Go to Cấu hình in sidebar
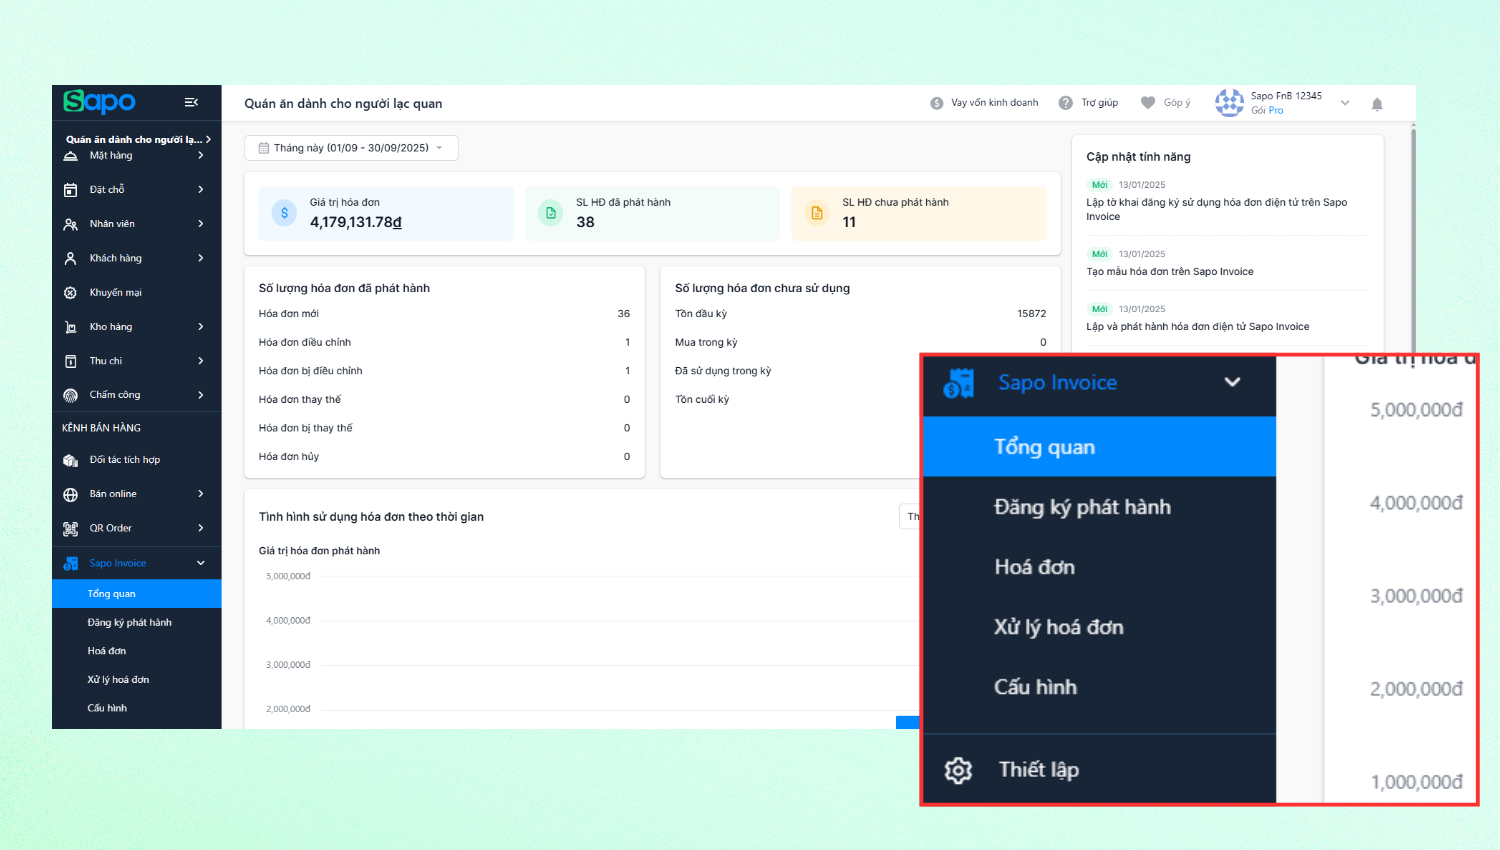 tap(107, 708)
